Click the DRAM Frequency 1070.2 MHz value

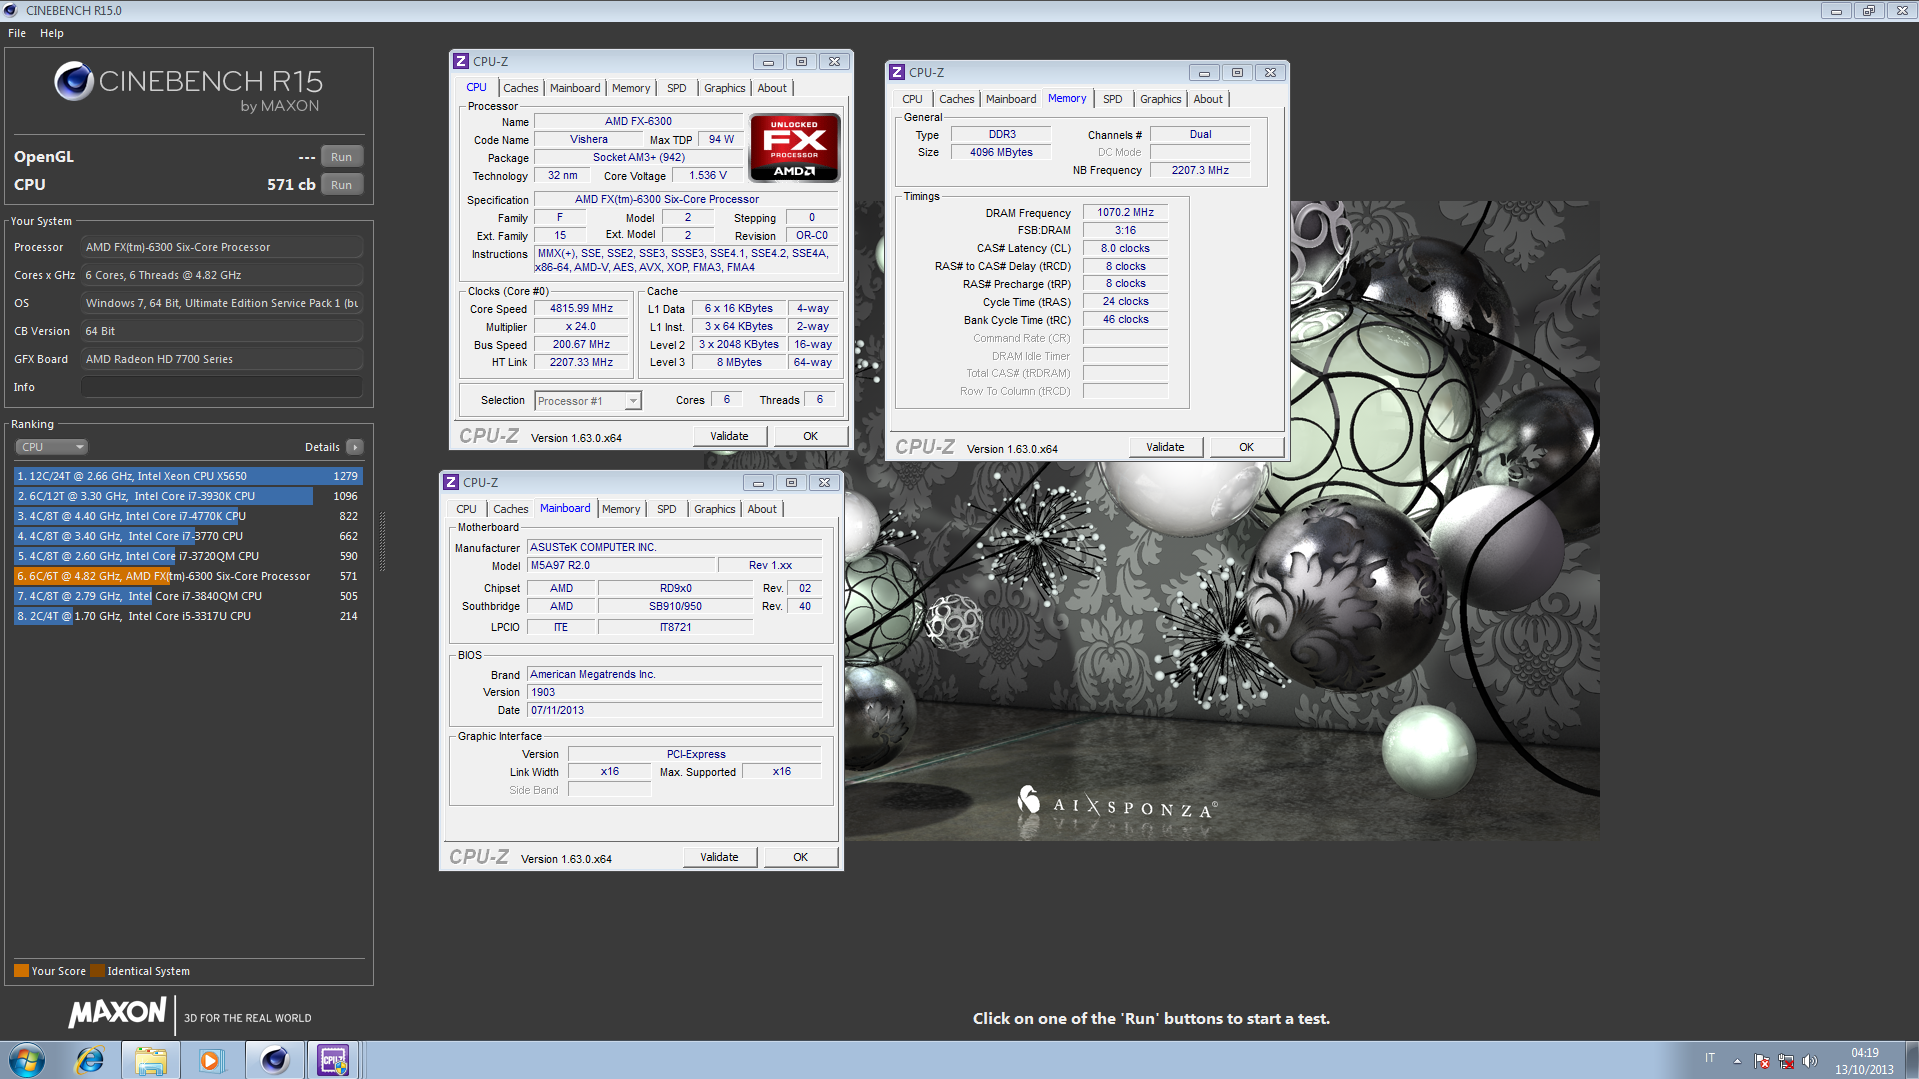click(1125, 212)
